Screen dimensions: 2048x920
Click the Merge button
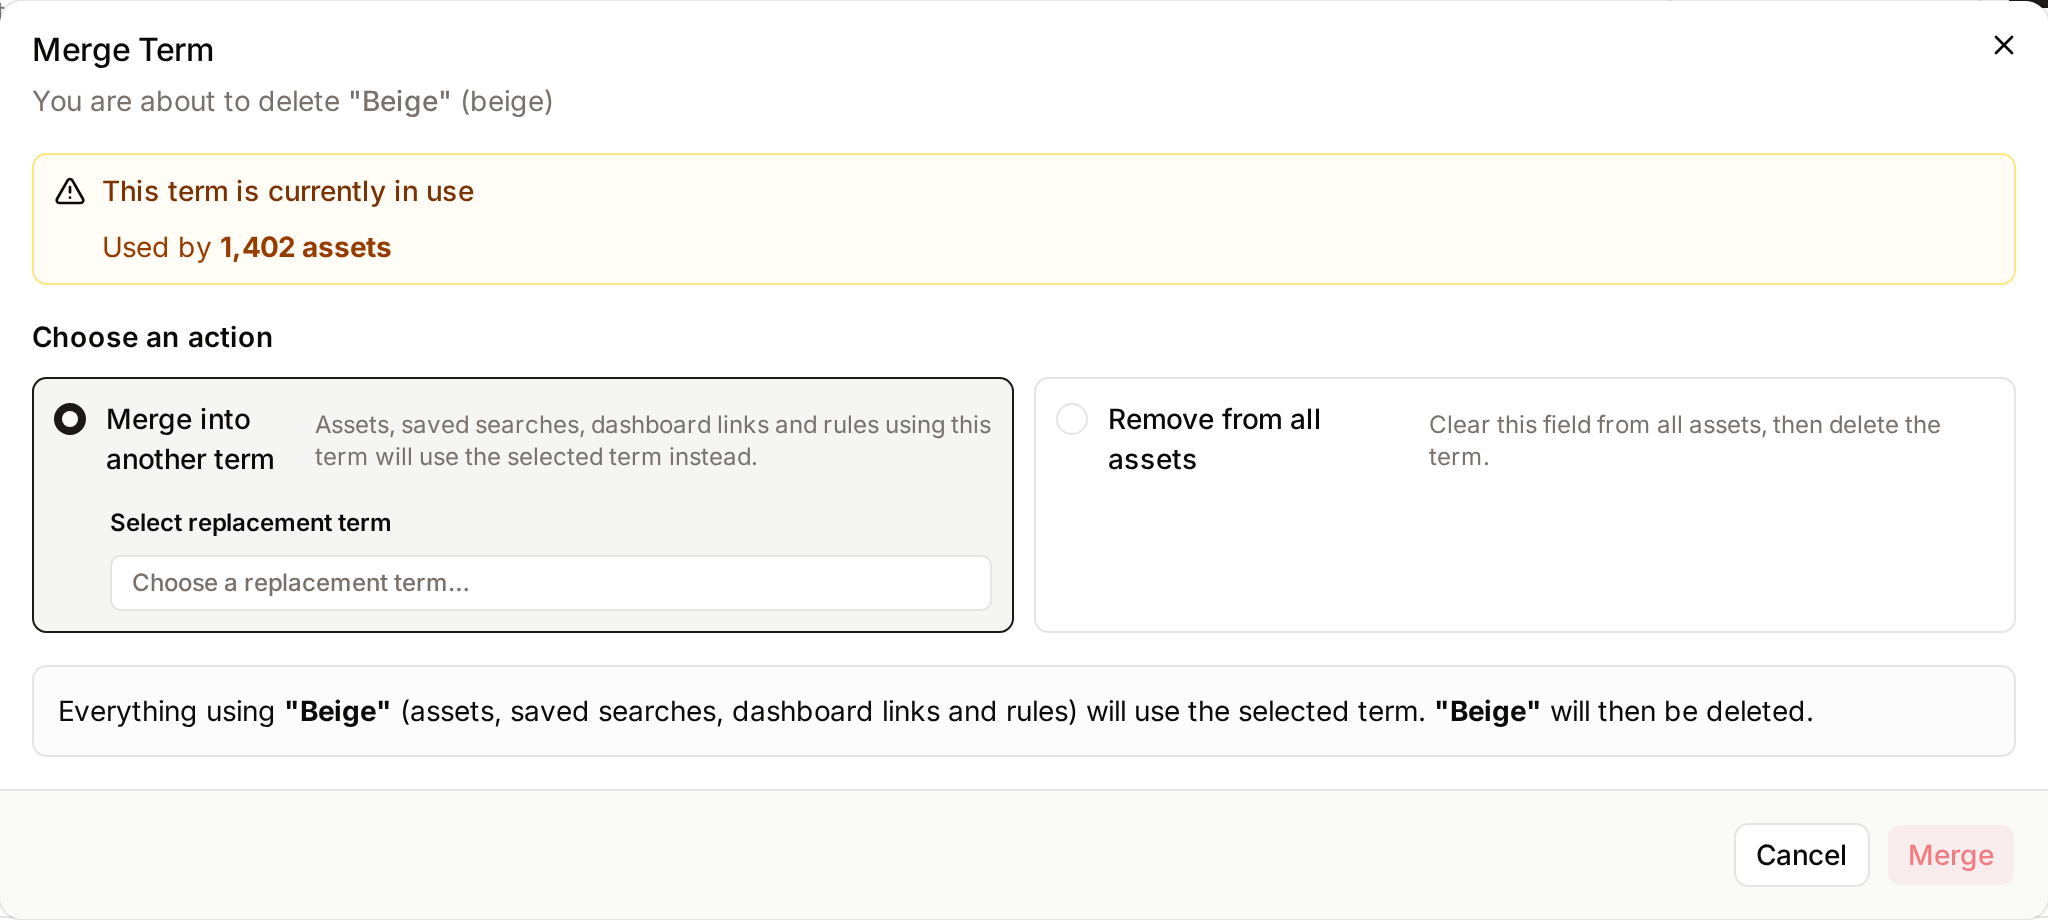(x=1950, y=855)
